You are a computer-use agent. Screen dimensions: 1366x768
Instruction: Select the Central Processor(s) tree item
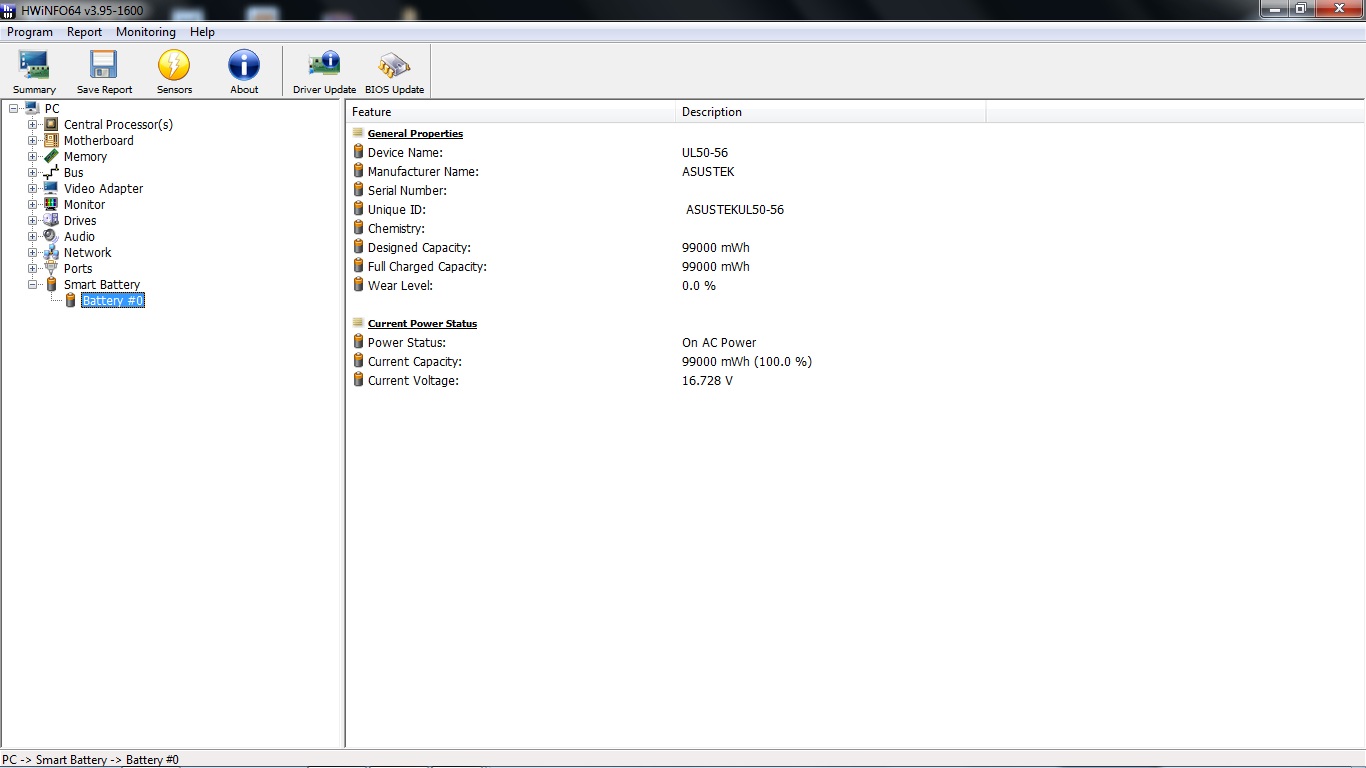tap(118, 124)
